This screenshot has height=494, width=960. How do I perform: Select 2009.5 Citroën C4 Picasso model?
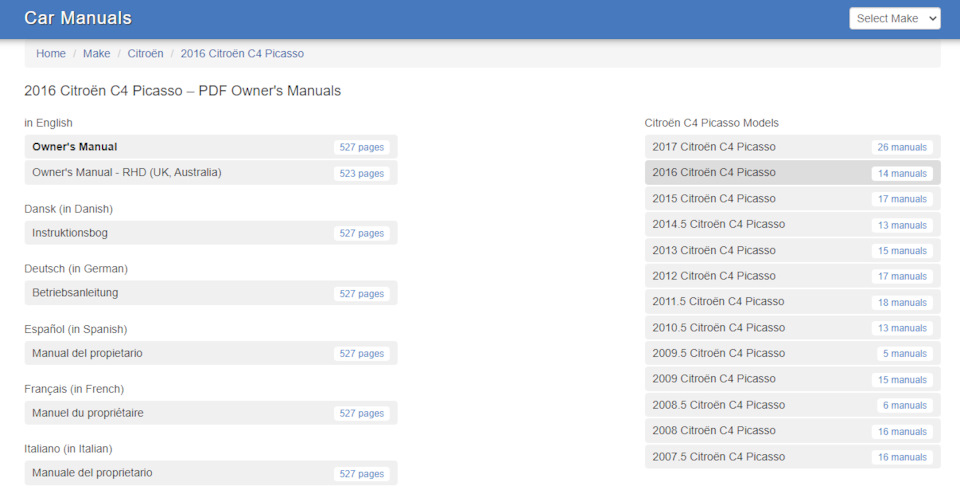pyautogui.click(x=793, y=353)
